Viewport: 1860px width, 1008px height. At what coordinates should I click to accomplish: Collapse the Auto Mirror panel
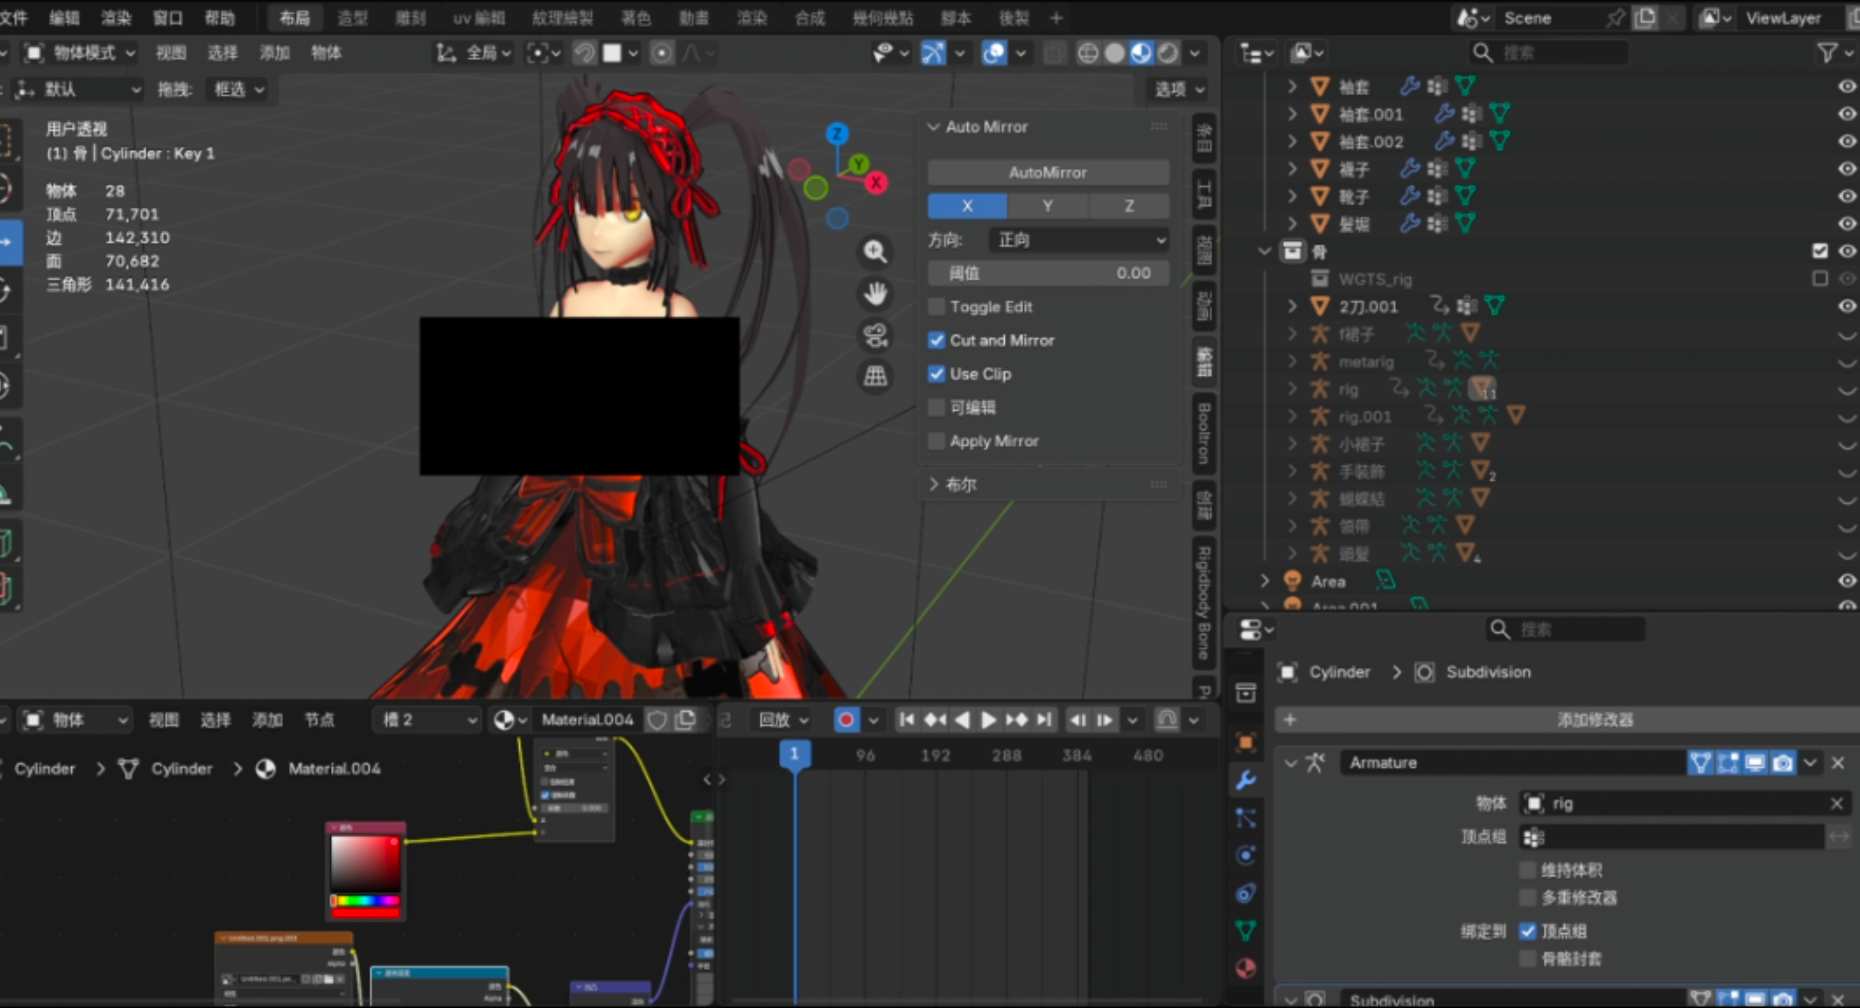(934, 127)
